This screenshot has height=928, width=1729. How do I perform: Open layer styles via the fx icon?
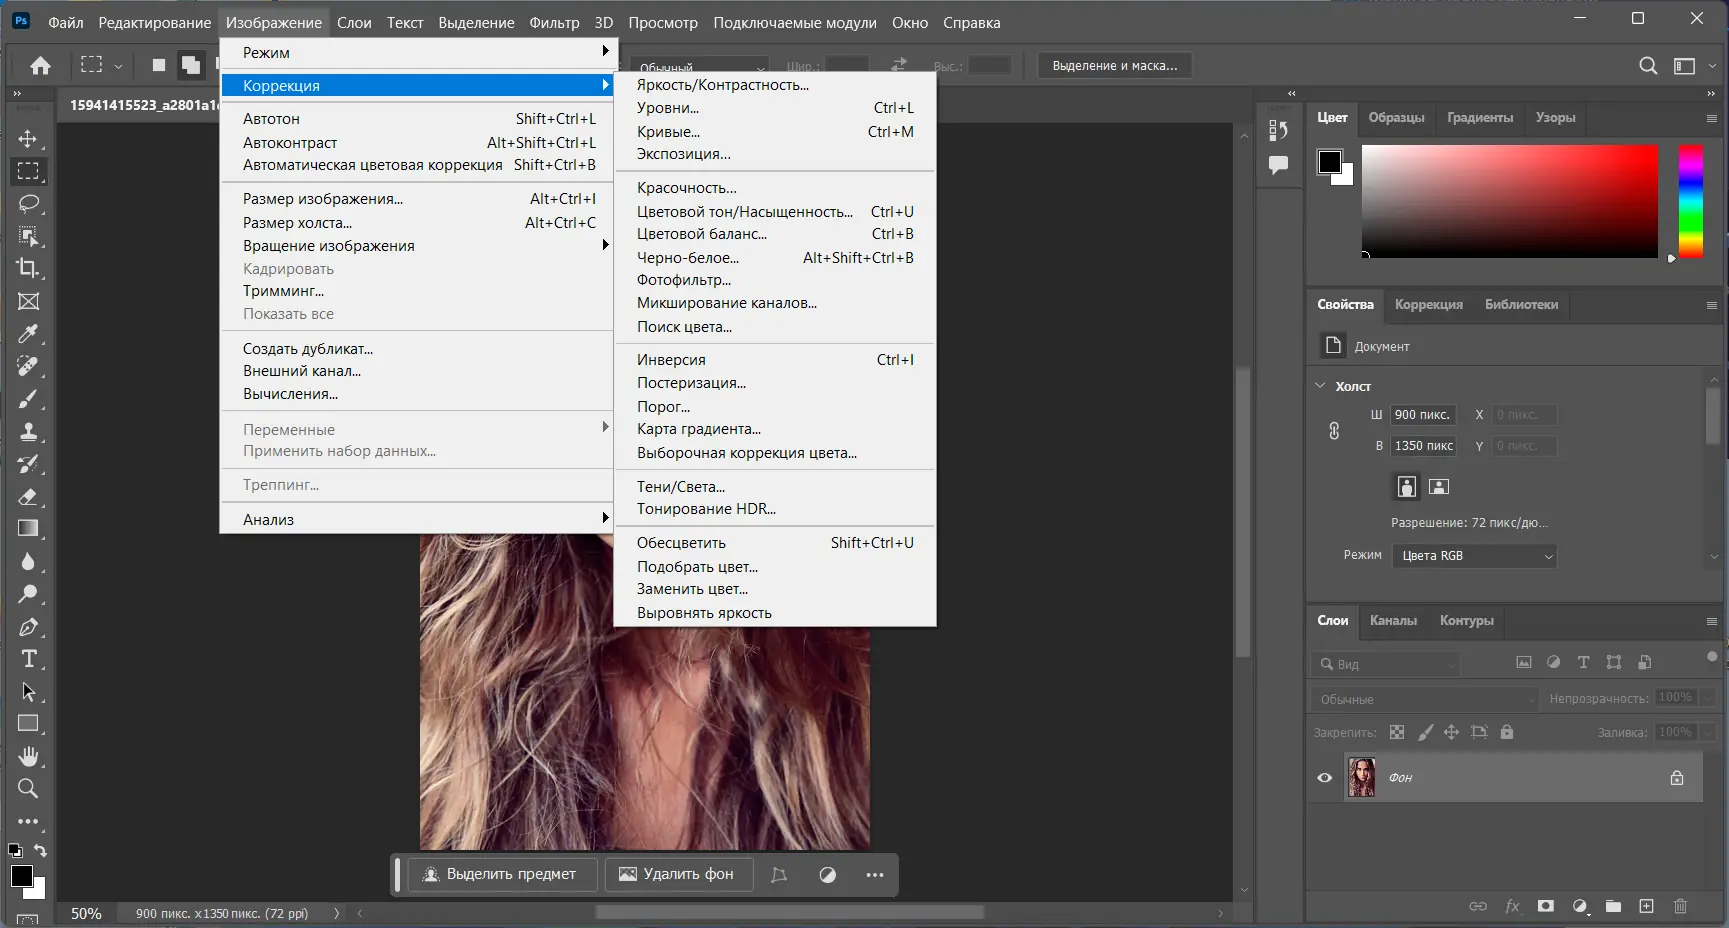point(1511,906)
